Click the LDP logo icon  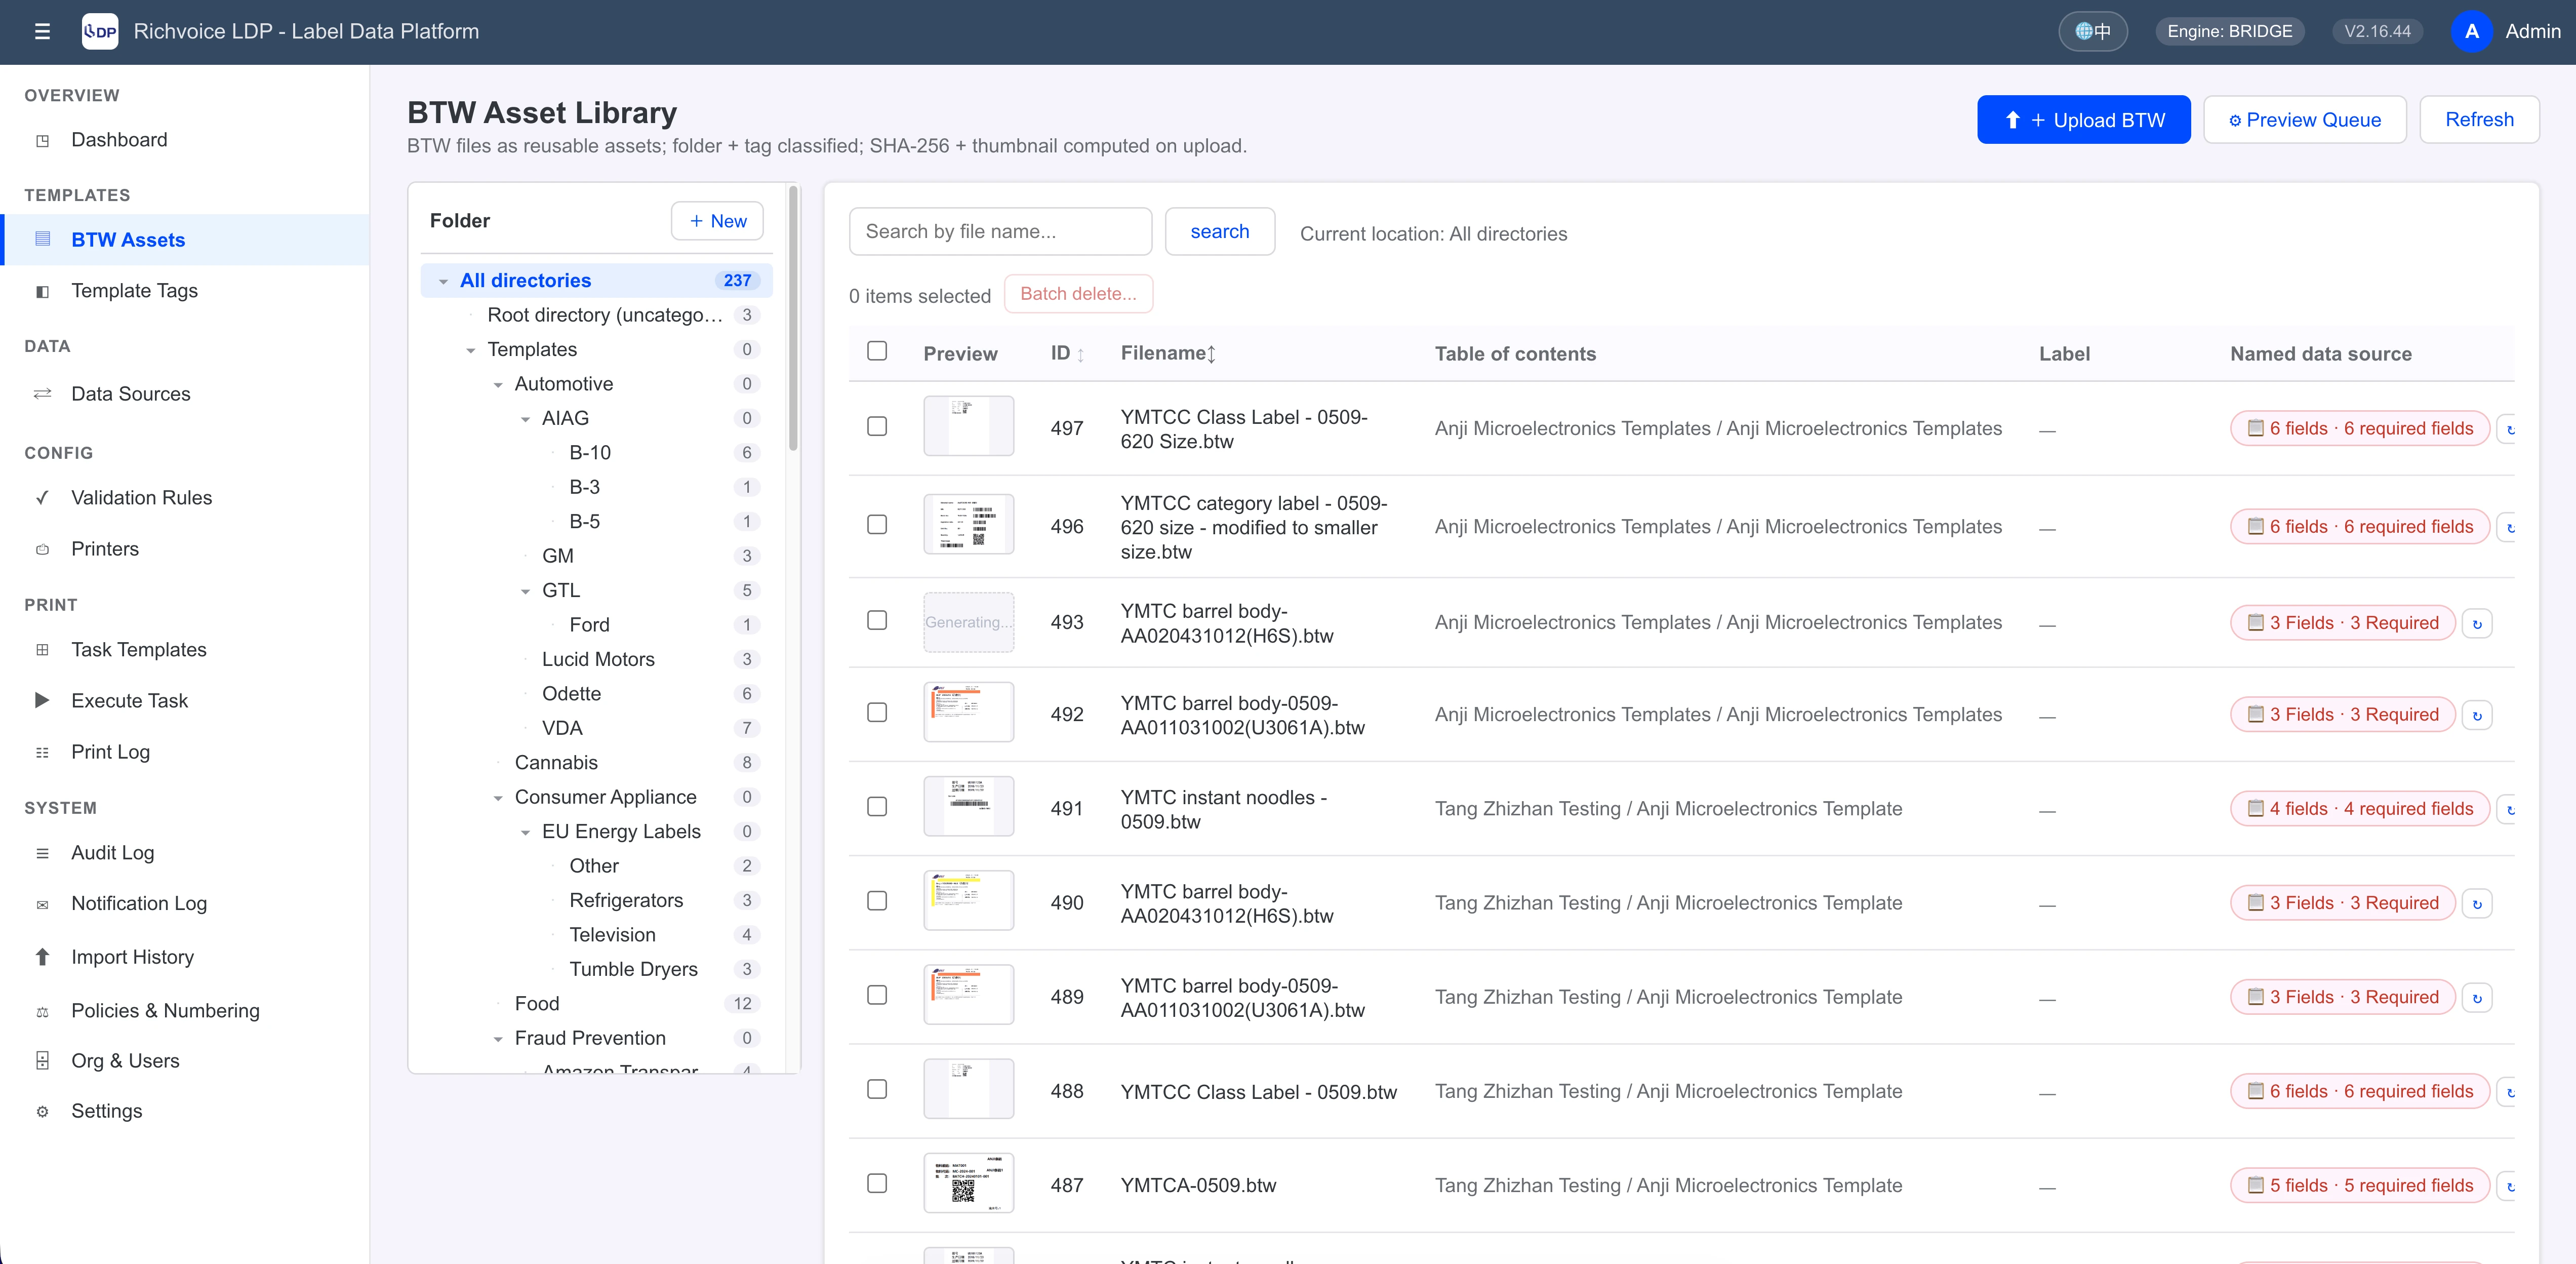pyautogui.click(x=99, y=31)
